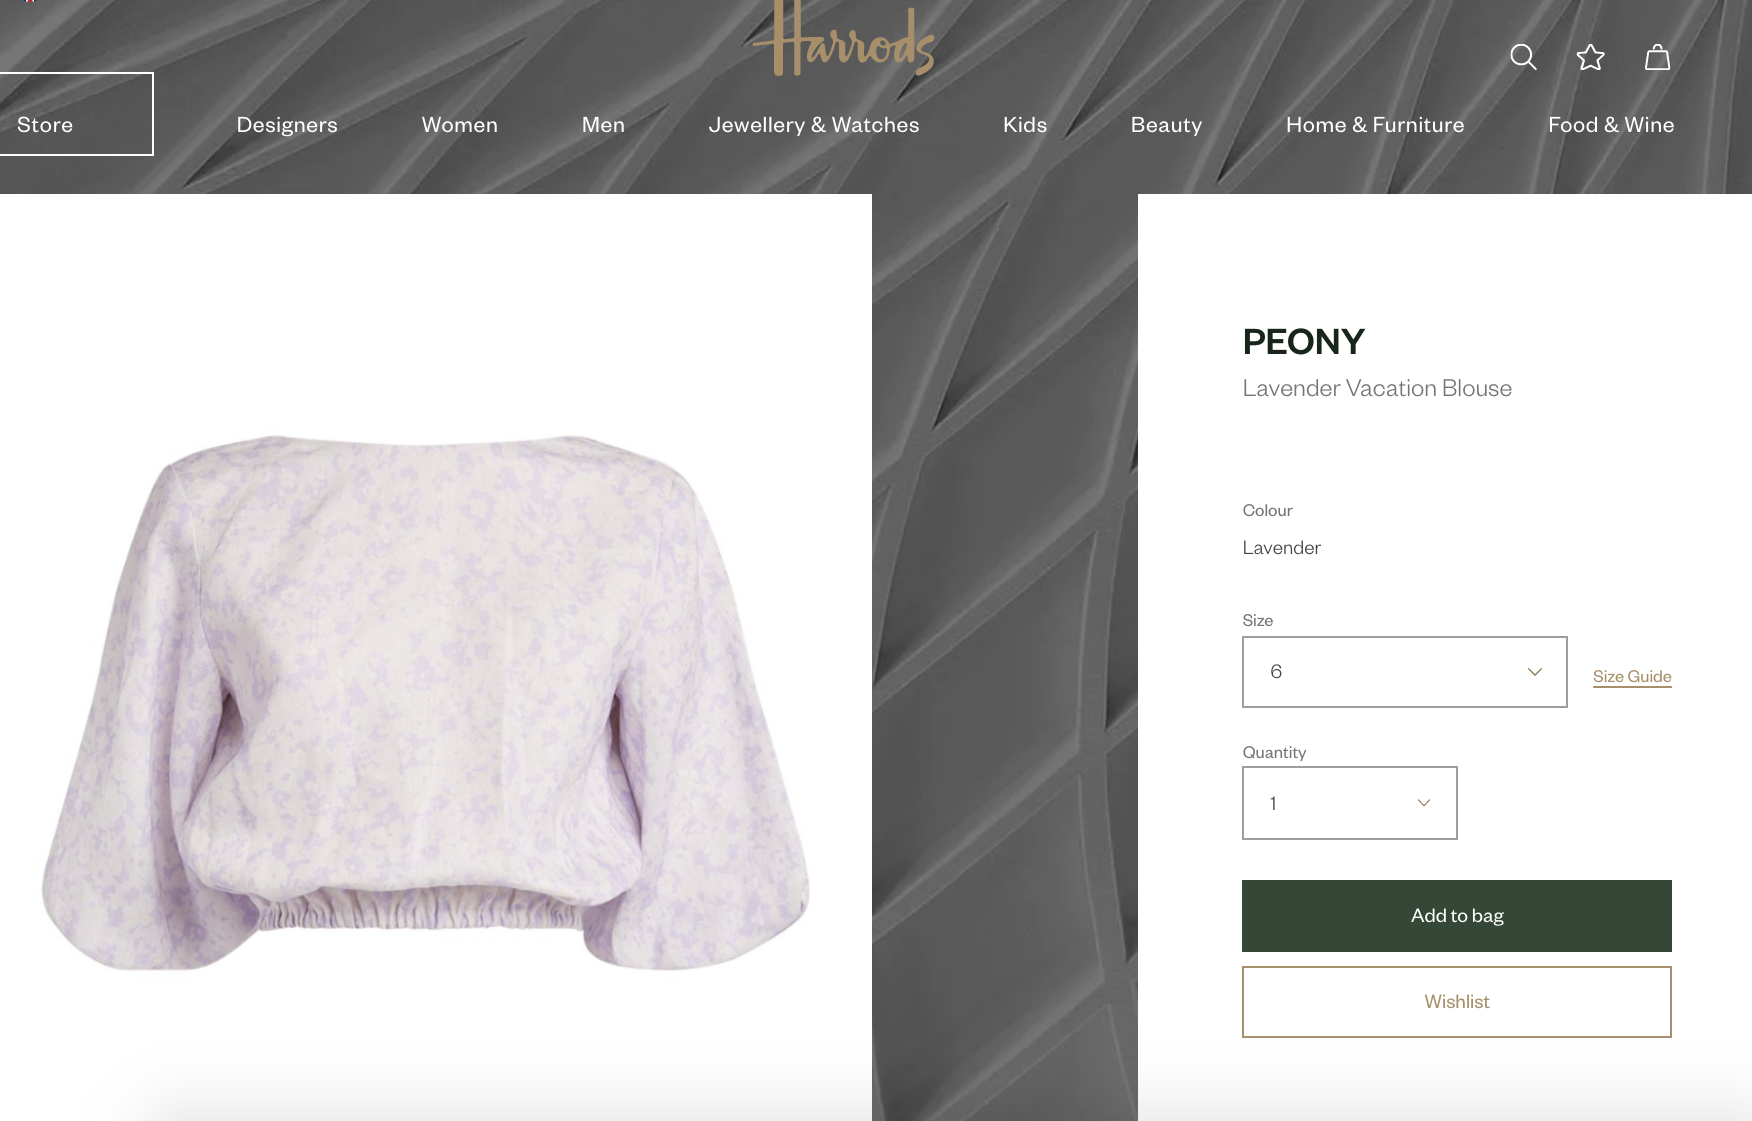Open Jewellery & Watches menu

pos(814,125)
